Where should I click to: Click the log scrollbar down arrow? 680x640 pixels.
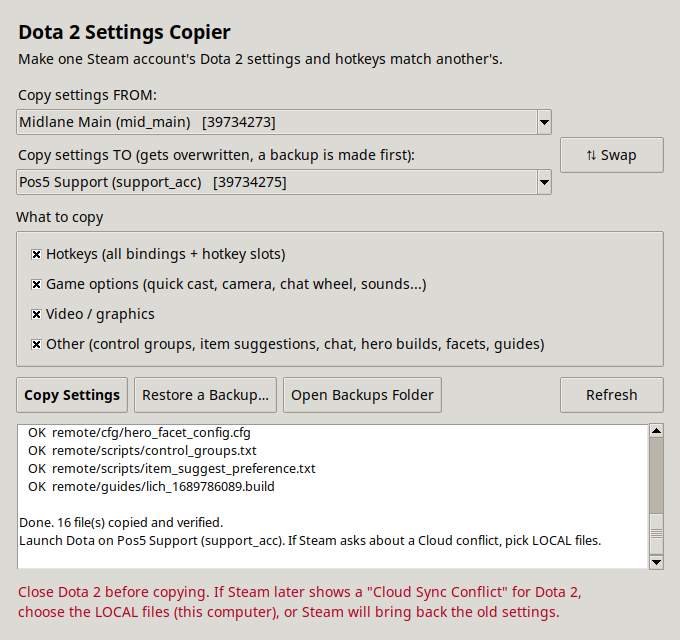point(657,562)
